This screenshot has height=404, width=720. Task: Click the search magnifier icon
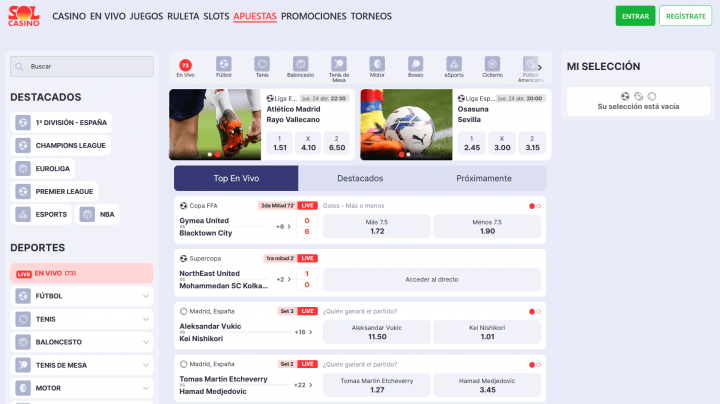19,67
